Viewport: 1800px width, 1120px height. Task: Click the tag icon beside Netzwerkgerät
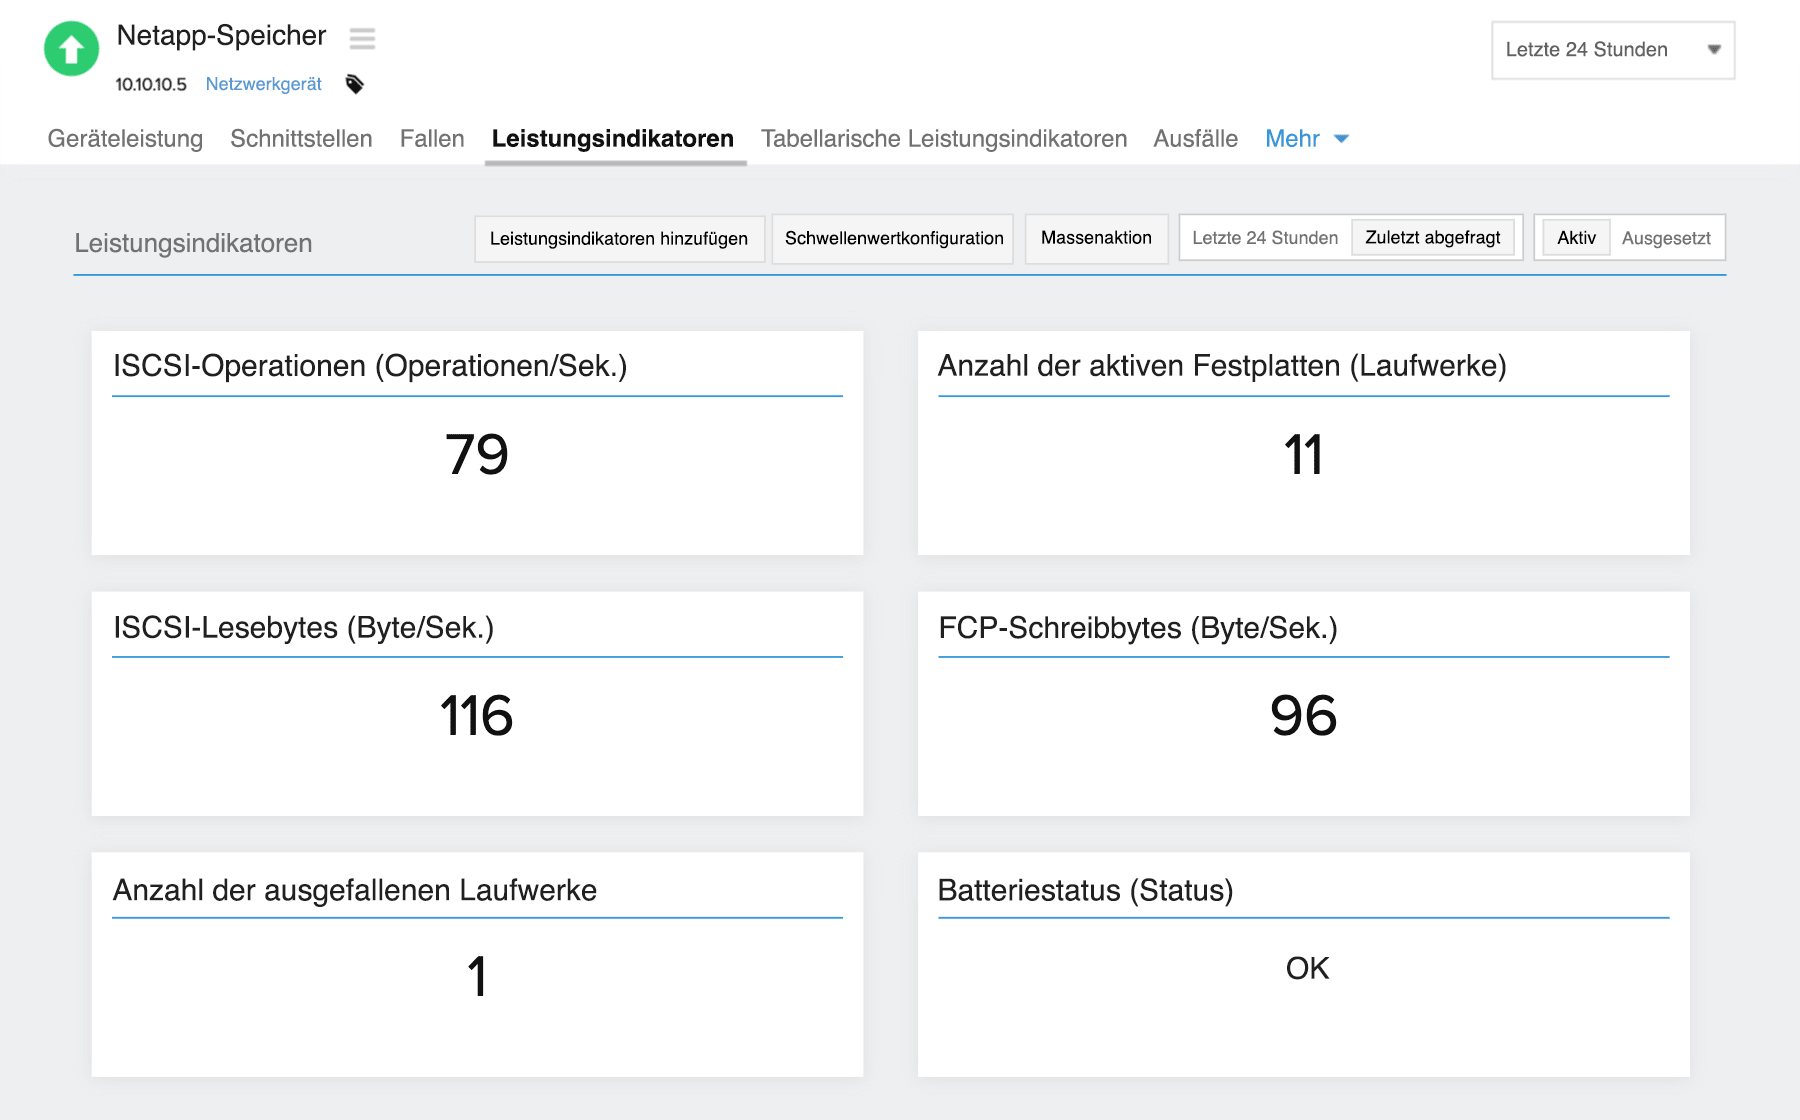(354, 84)
